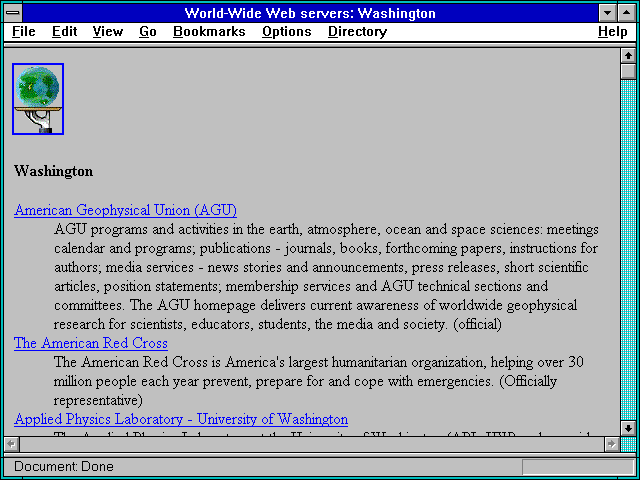Click the status bar progress indicator box
640x480 pixels.
[578, 467]
